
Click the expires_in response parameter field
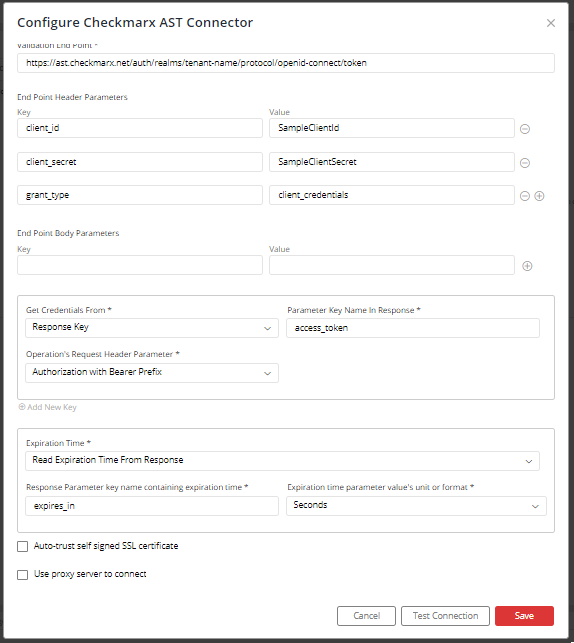point(152,506)
